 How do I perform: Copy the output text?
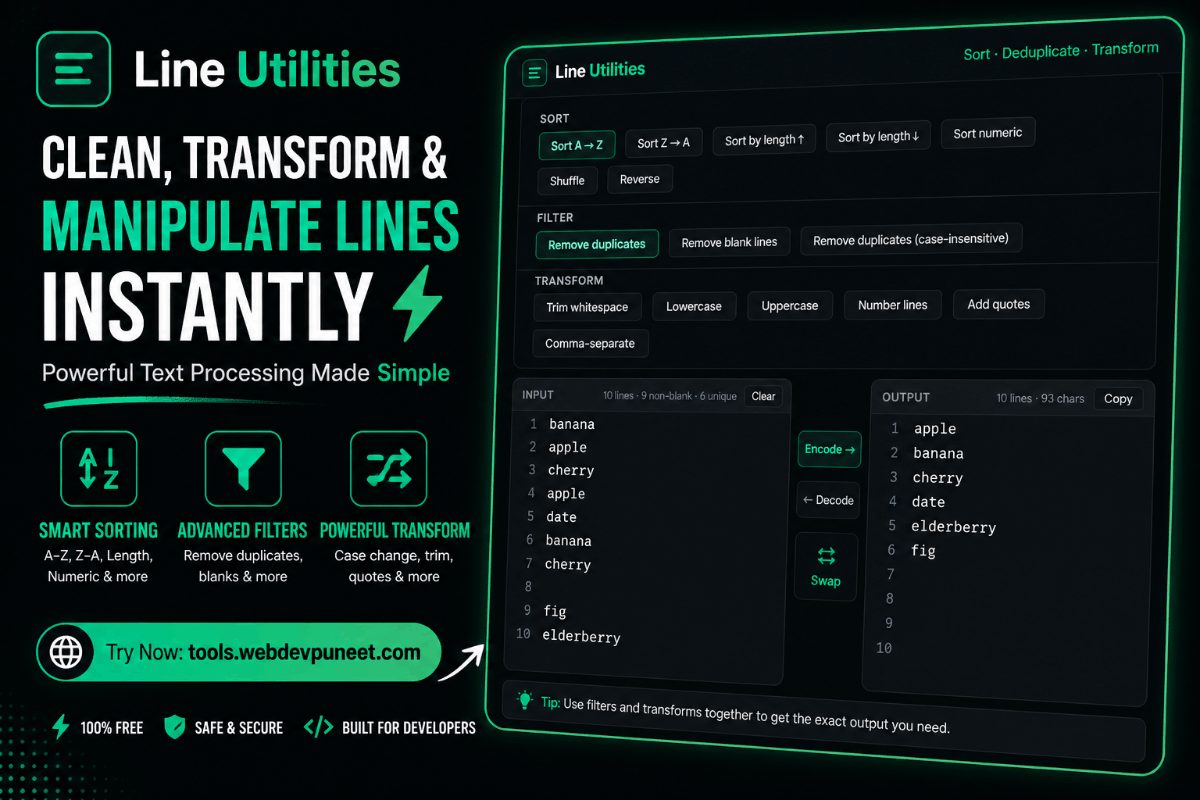1118,398
